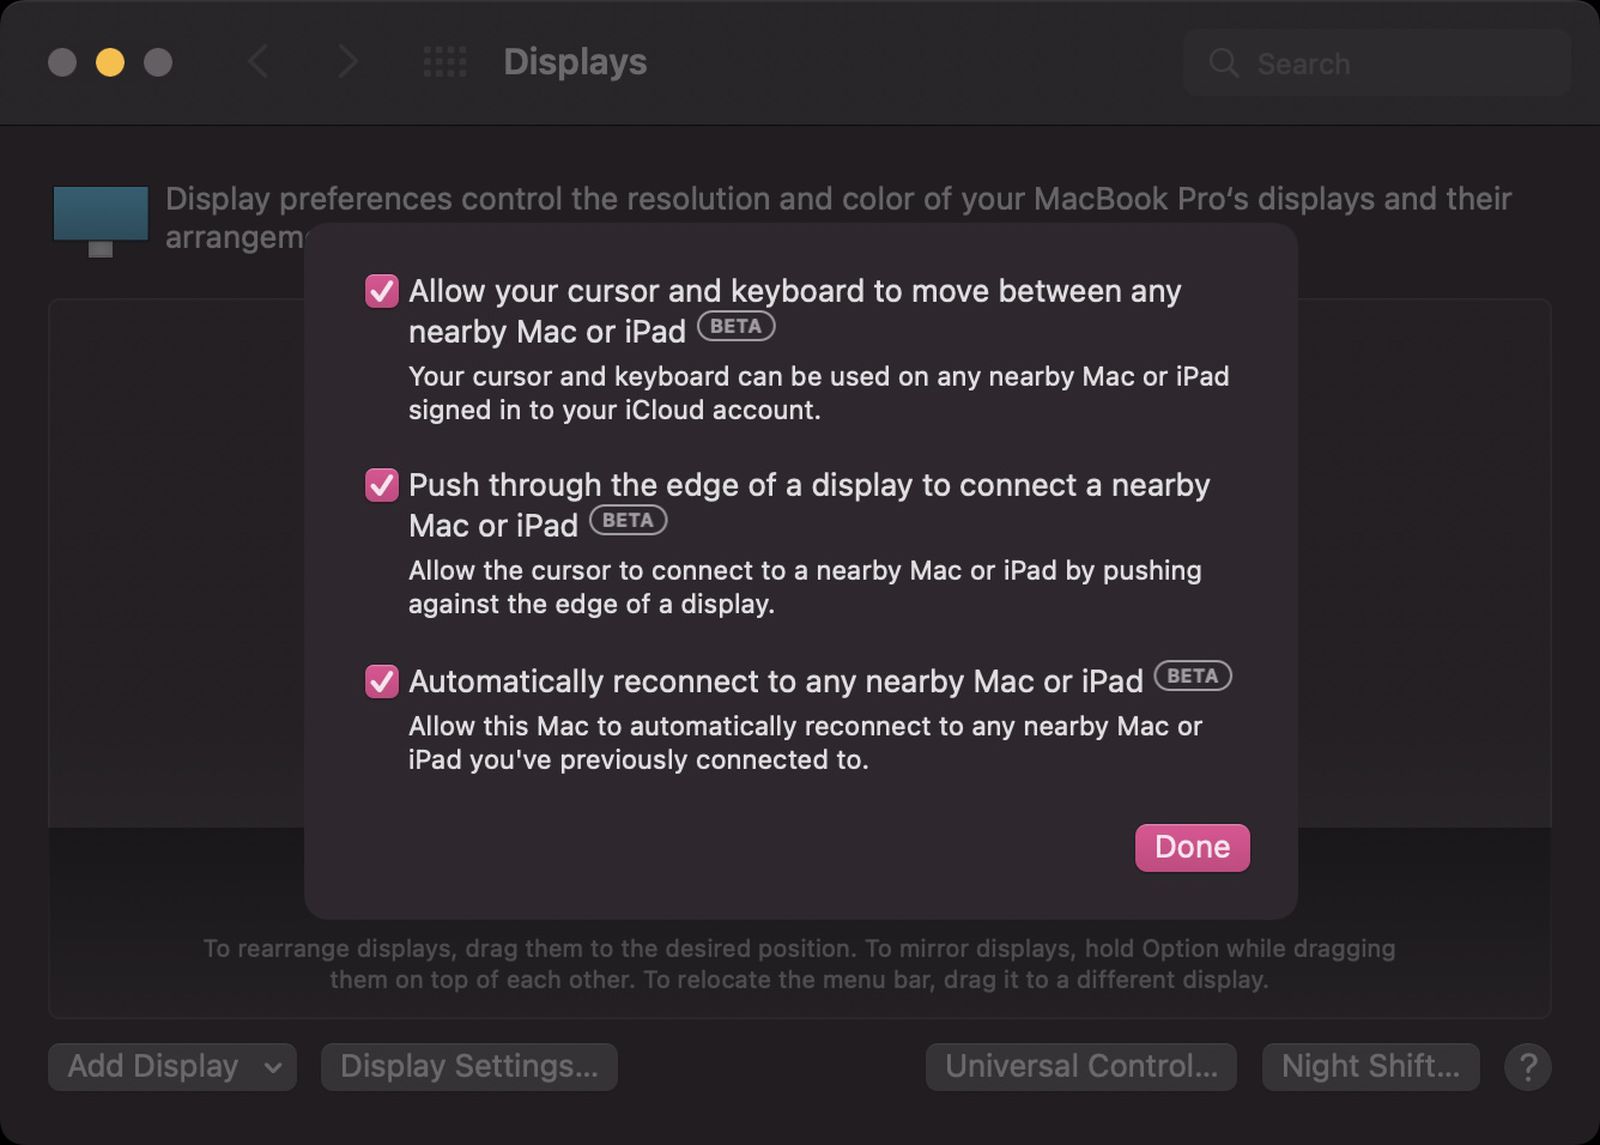The width and height of the screenshot is (1600, 1145).
Task: Click the yellow minimize window button
Action: pyautogui.click(x=110, y=62)
